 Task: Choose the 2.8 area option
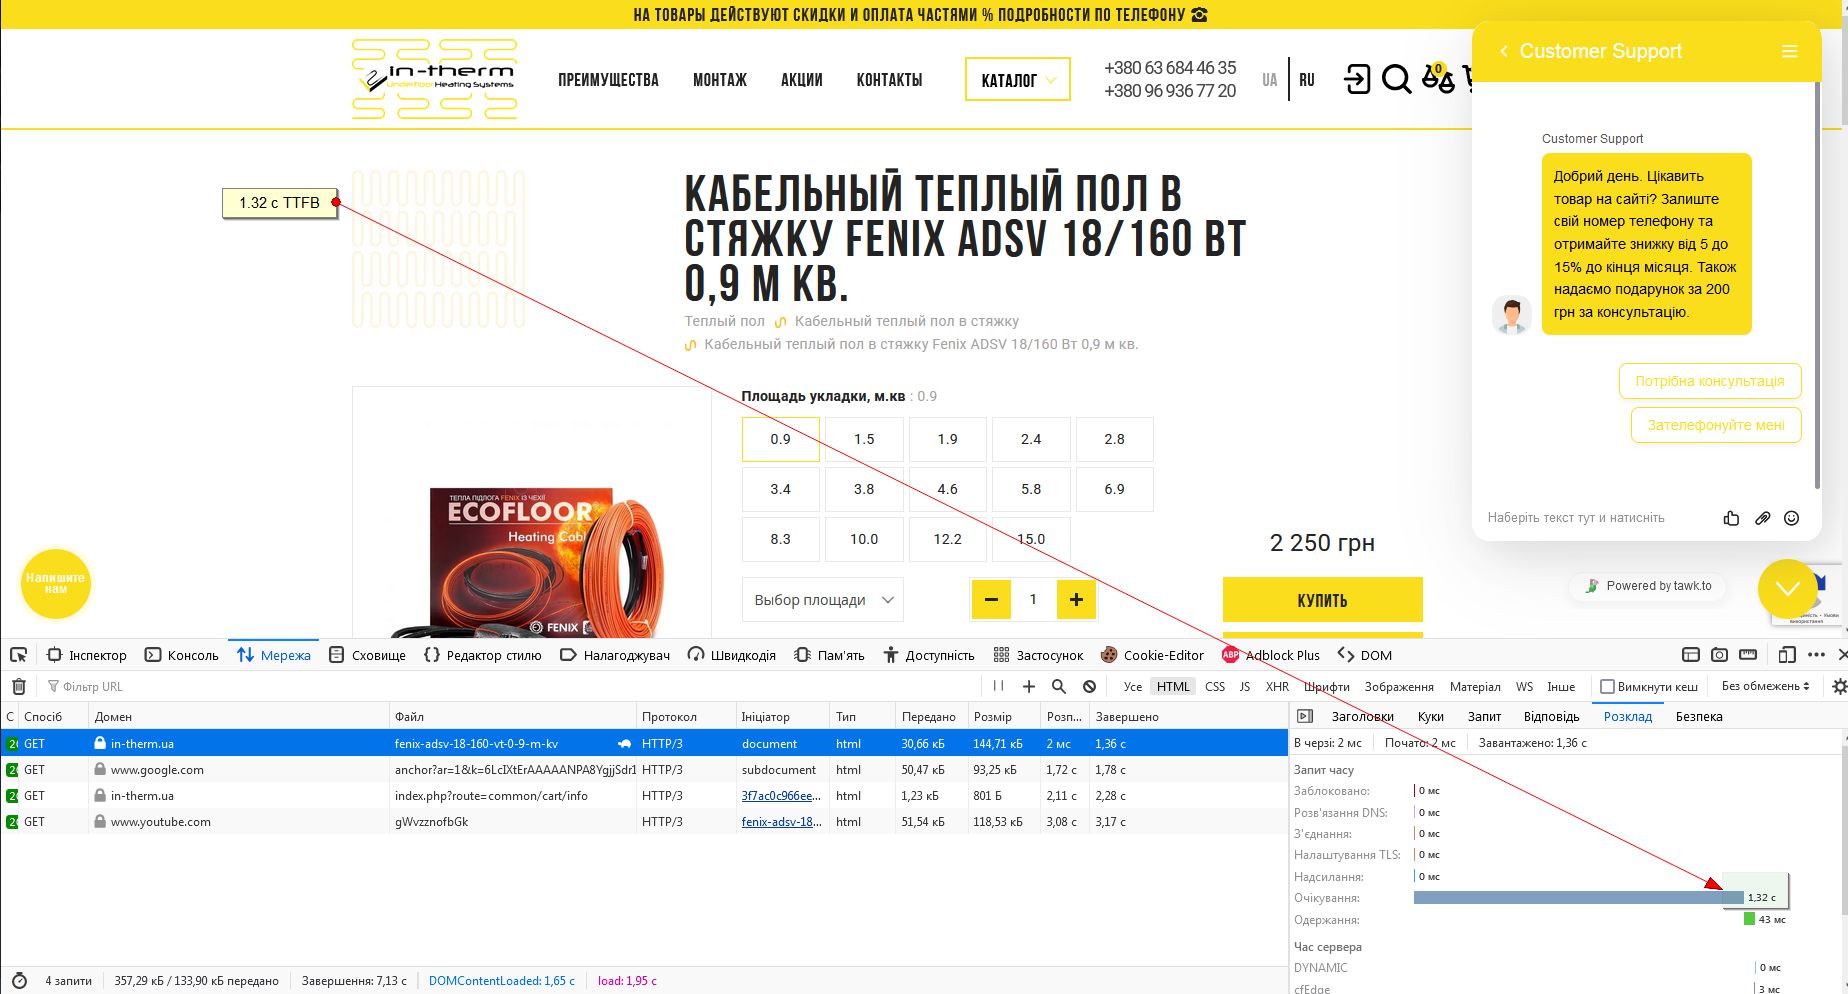click(1115, 439)
